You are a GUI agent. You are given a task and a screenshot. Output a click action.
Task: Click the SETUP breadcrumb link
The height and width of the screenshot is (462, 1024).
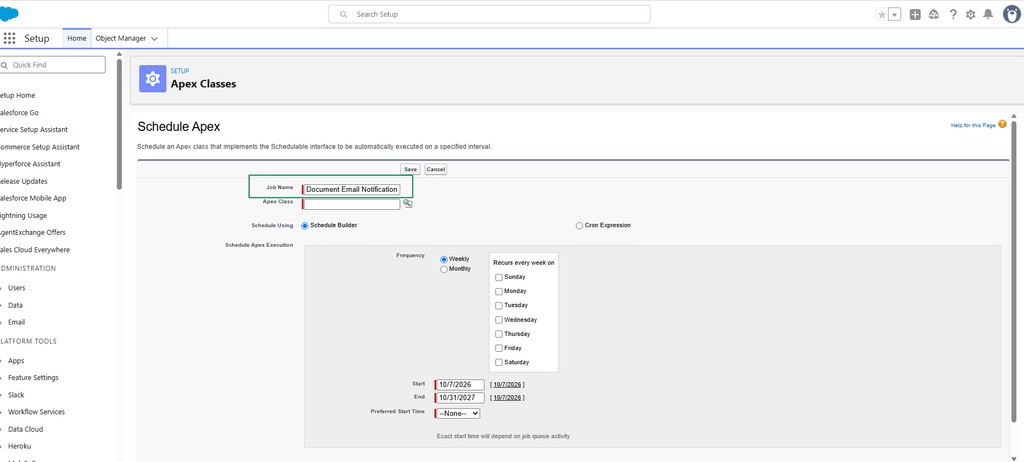[180, 71]
